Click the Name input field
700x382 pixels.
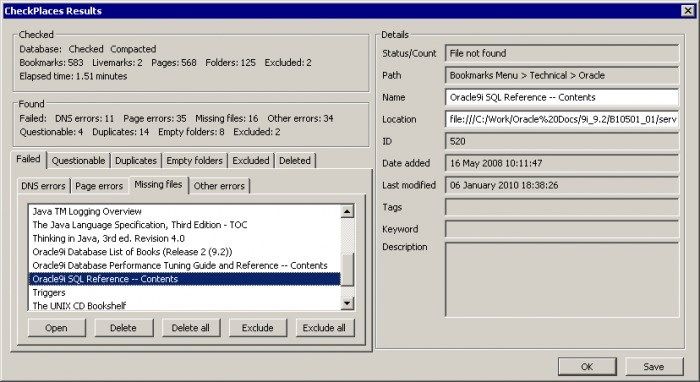562,97
